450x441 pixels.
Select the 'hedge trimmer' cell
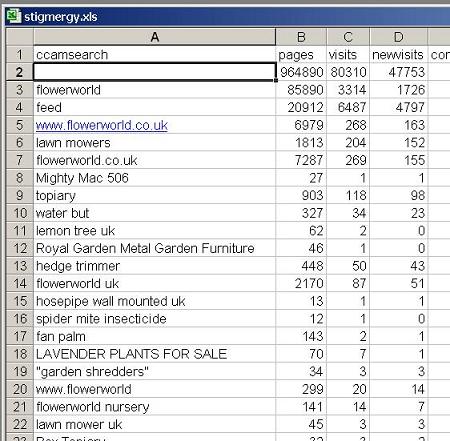click(x=154, y=266)
